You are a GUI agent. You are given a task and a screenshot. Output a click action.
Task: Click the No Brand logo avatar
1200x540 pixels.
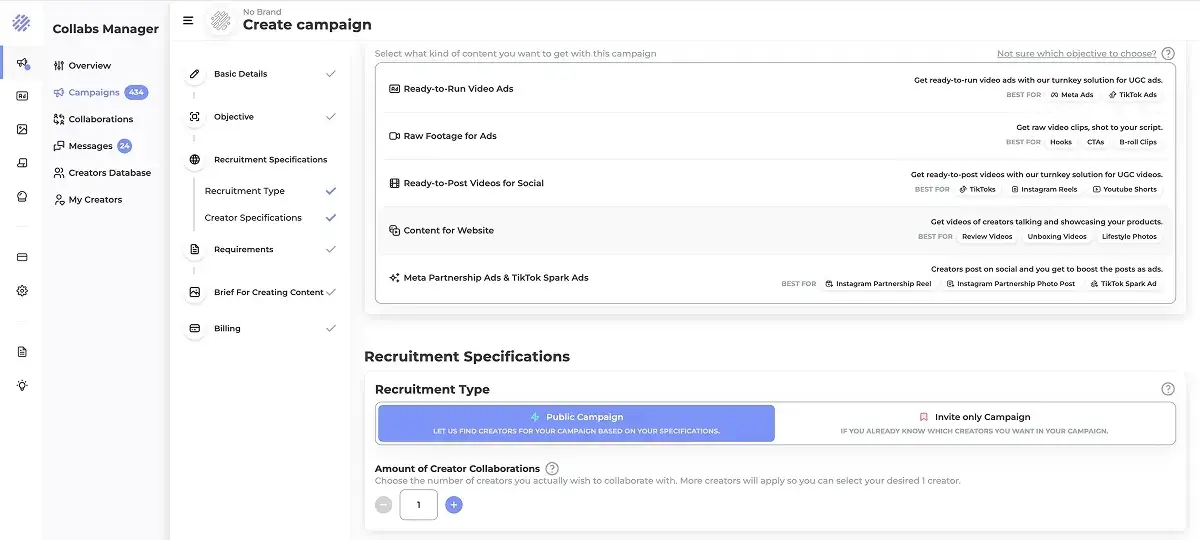click(x=220, y=20)
